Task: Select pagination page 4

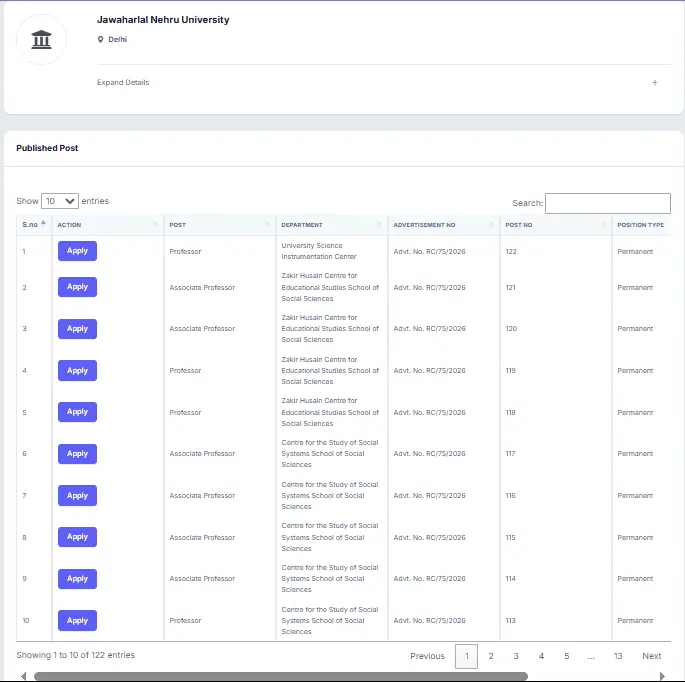Action: 541,656
